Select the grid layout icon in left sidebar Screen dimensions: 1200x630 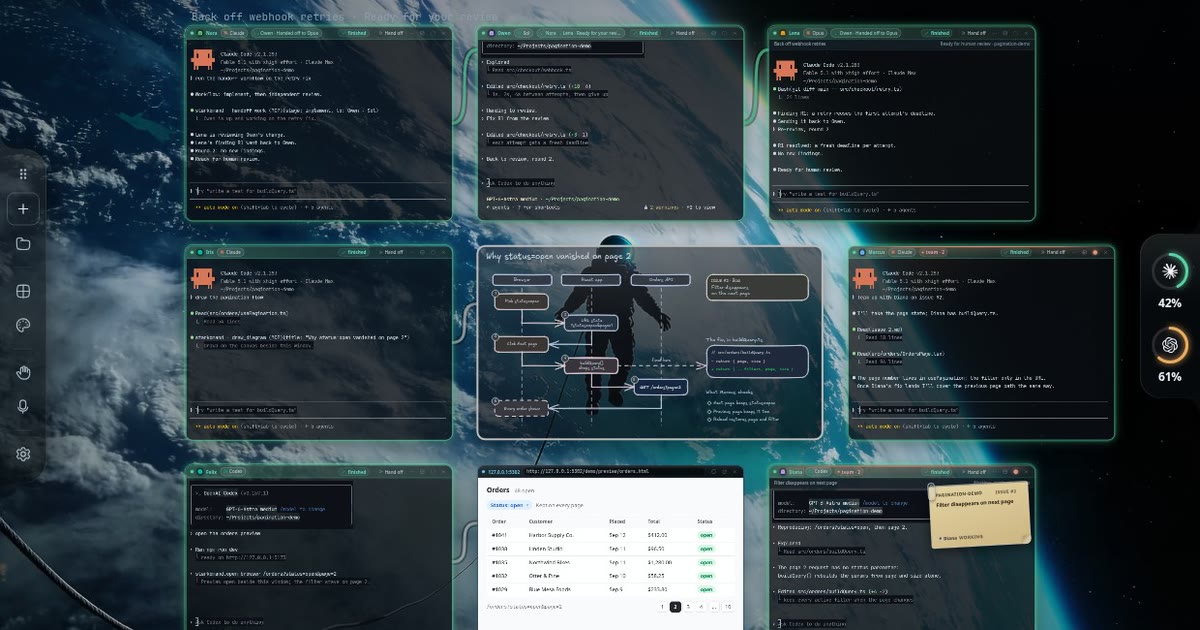click(23, 291)
